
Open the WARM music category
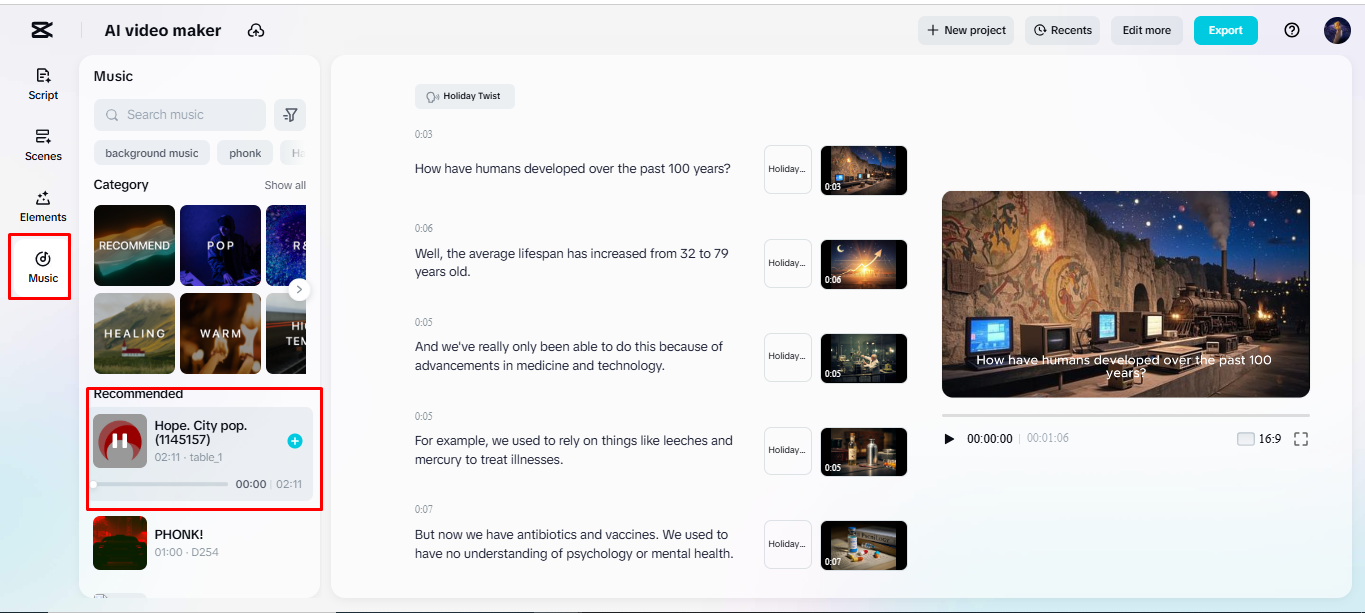pyautogui.click(x=220, y=333)
